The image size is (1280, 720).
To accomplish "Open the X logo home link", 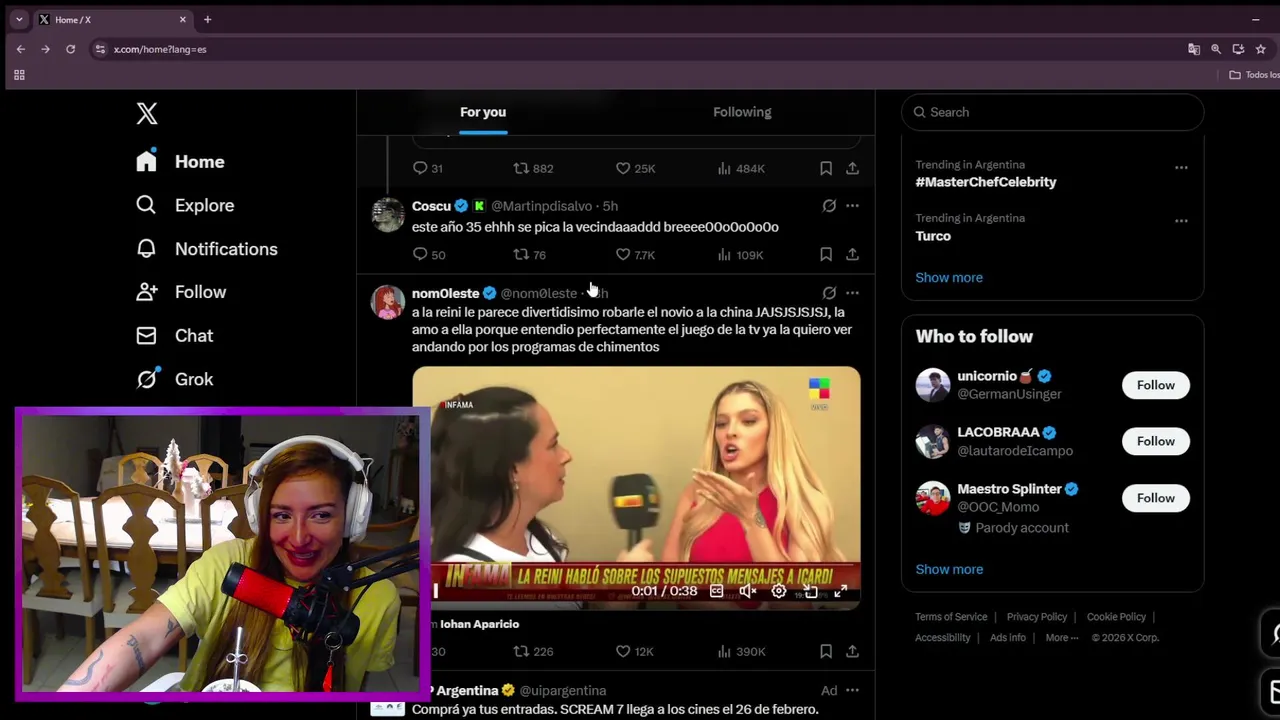I will click(147, 113).
